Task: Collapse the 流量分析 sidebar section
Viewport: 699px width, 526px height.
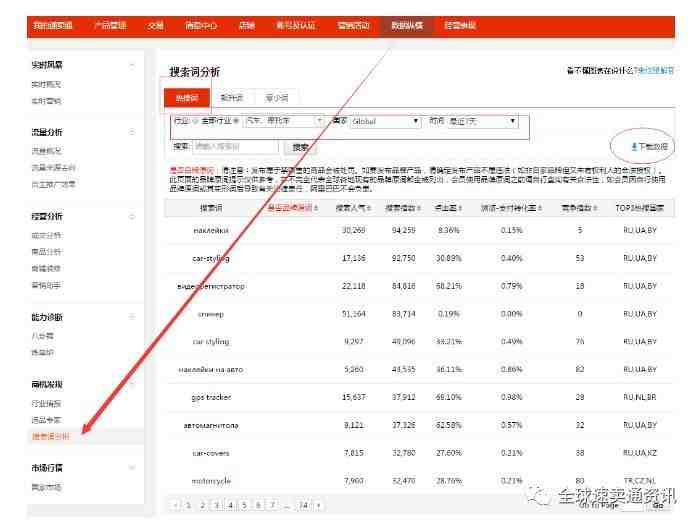Action: coord(132,132)
